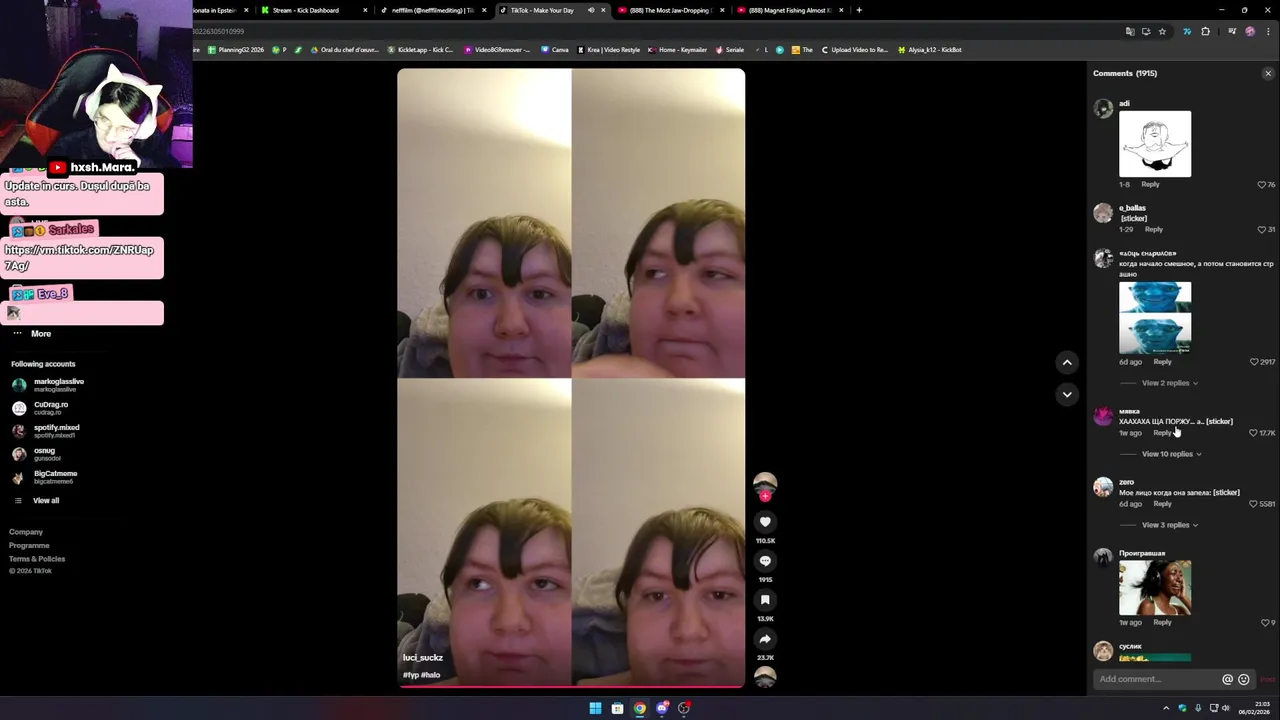Open the luci_suckz creator profile name
The height and width of the screenshot is (720, 1280).
[422, 658]
